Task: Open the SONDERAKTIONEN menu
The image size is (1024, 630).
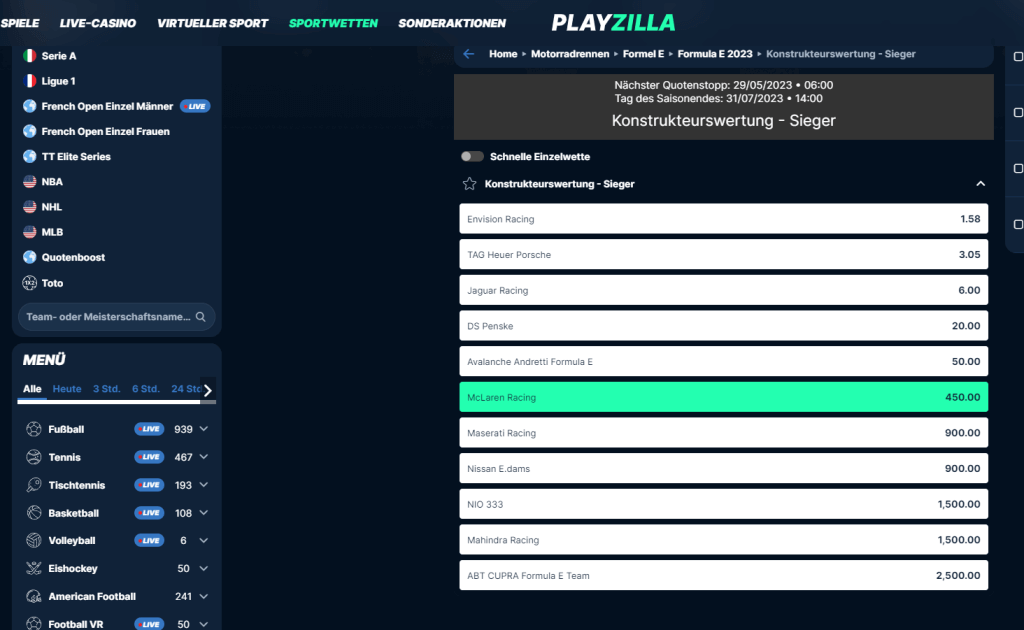Action: (452, 23)
